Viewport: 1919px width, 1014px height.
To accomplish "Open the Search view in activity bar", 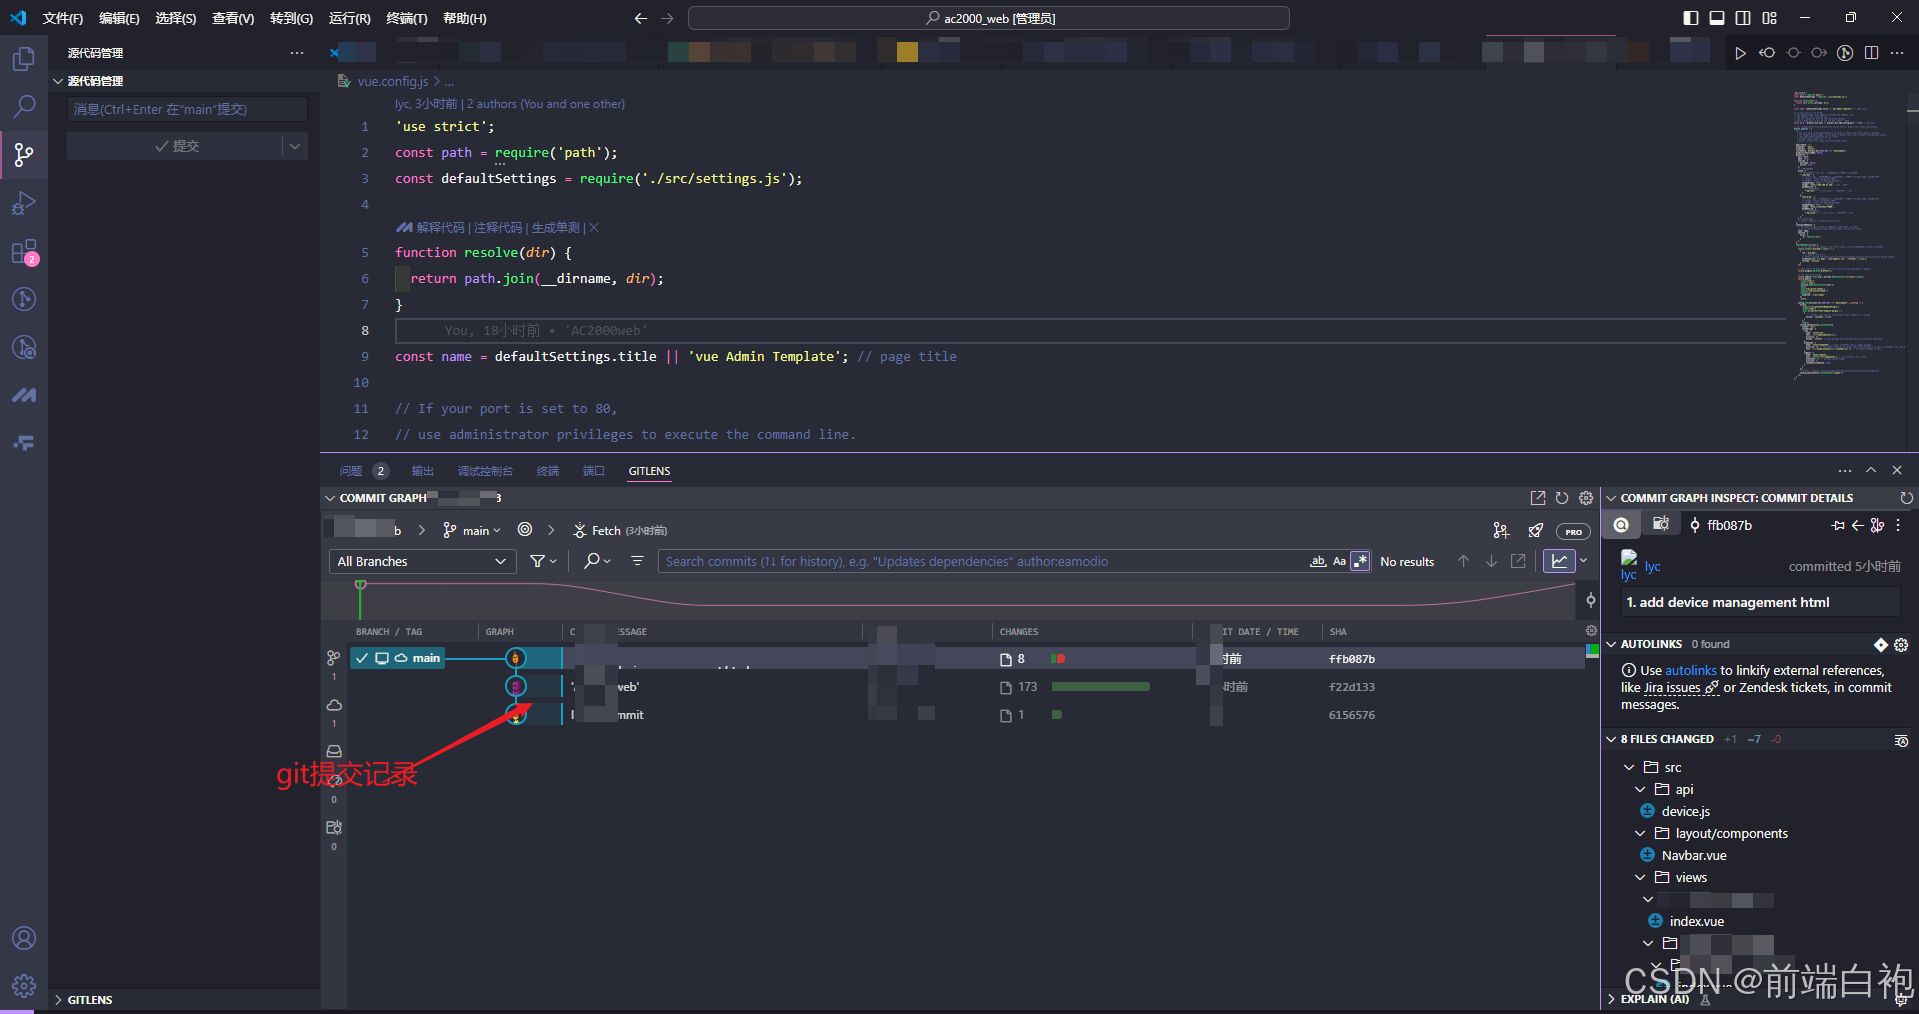I will tap(24, 106).
